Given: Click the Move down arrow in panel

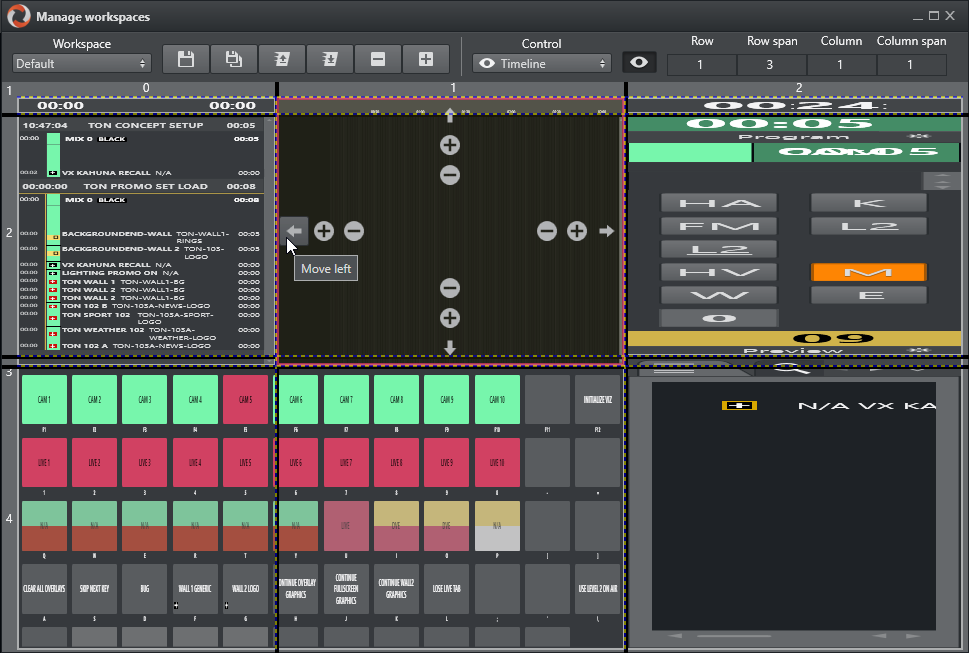Looking at the screenshot, I should coord(450,348).
